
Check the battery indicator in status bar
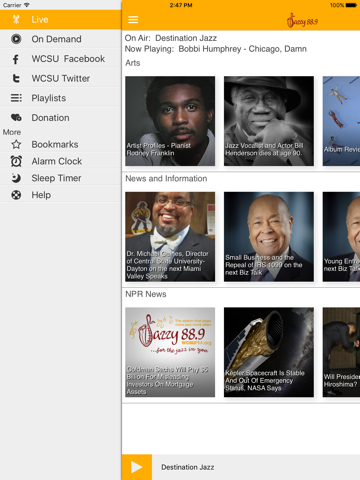point(351,5)
